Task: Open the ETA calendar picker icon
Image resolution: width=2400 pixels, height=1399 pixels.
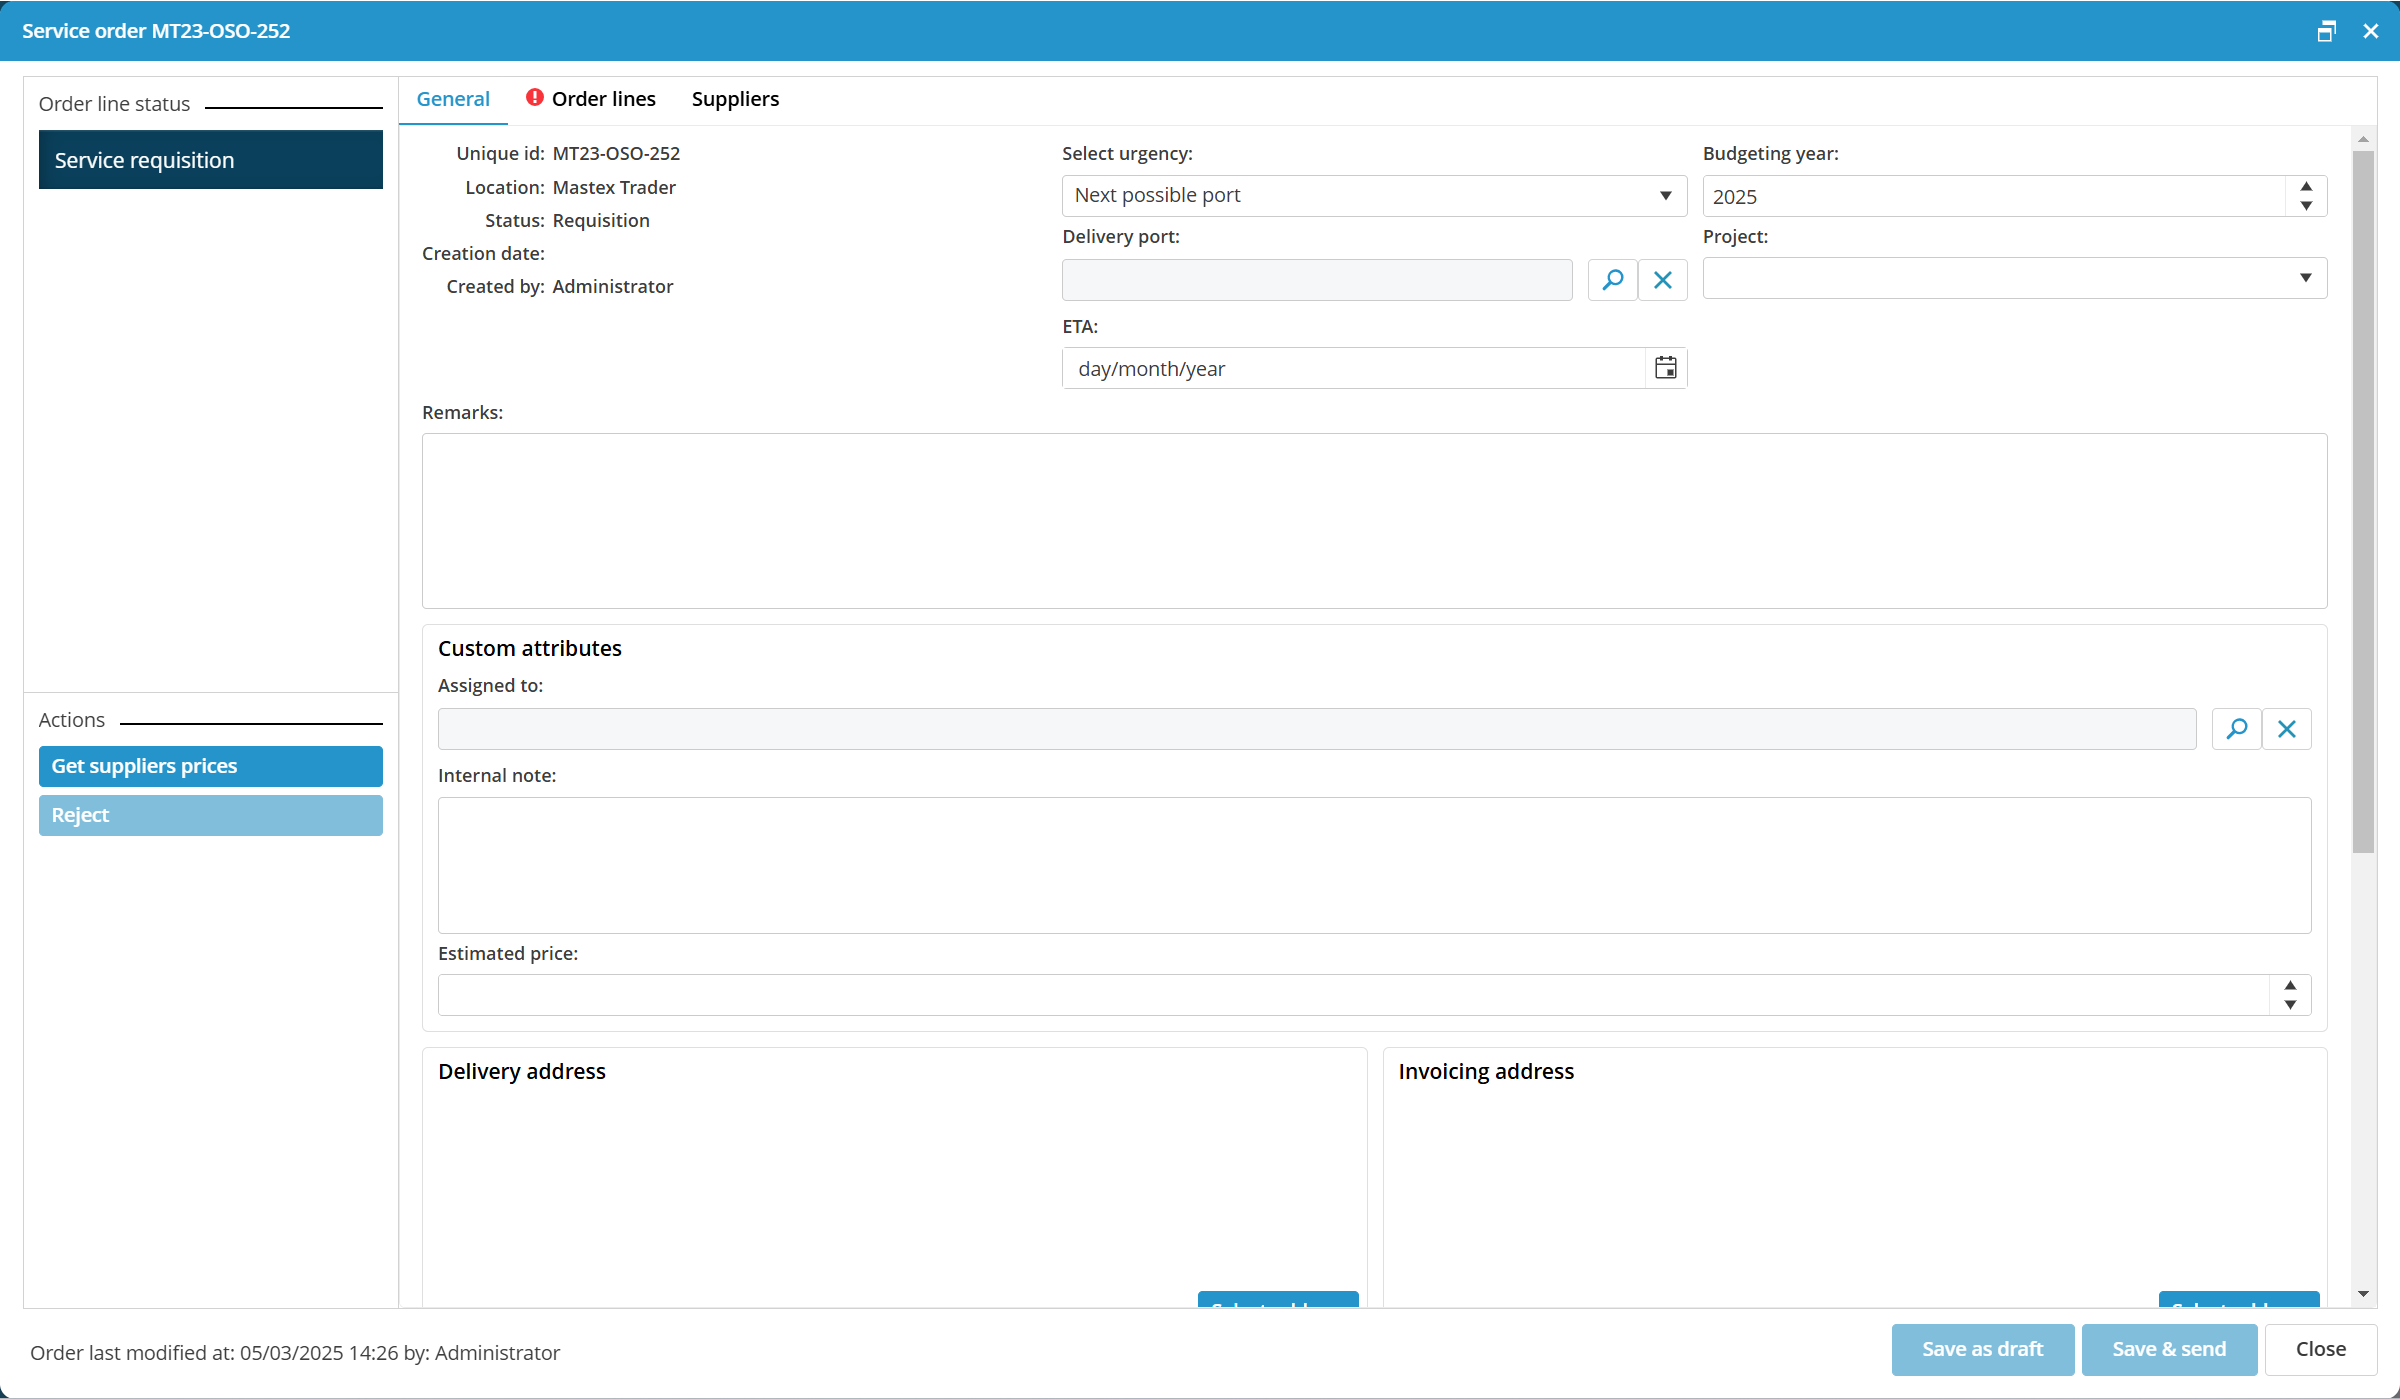Action: point(1665,368)
